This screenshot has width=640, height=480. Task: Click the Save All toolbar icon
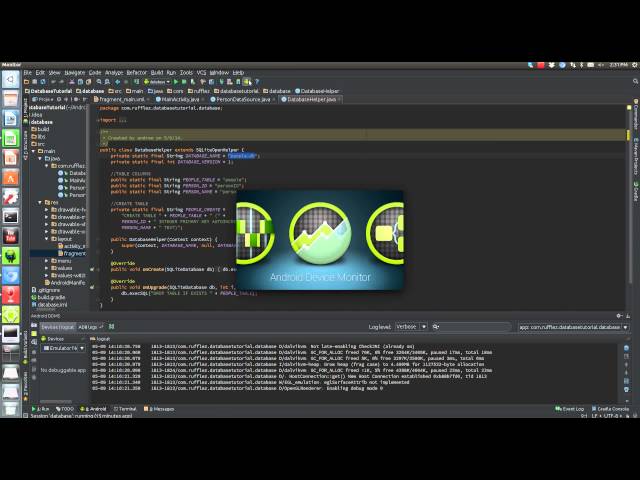pyautogui.click(x=35, y=82)
